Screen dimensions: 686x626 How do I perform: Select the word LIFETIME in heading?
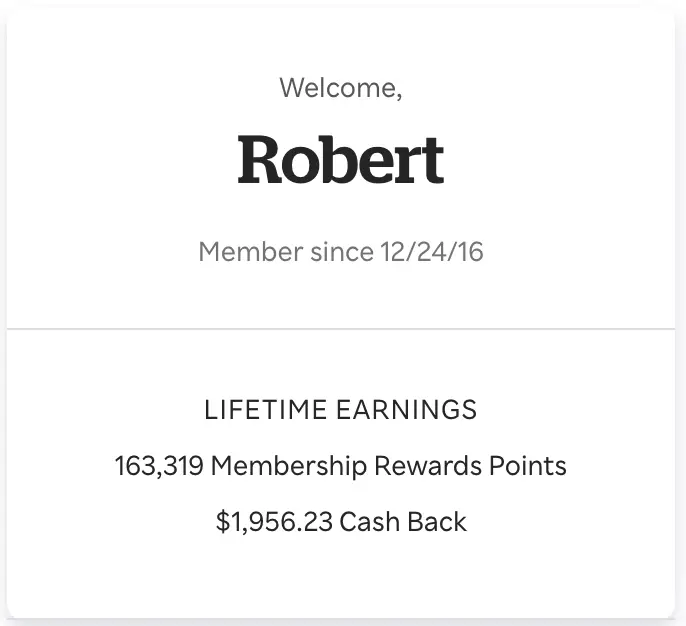266,410
